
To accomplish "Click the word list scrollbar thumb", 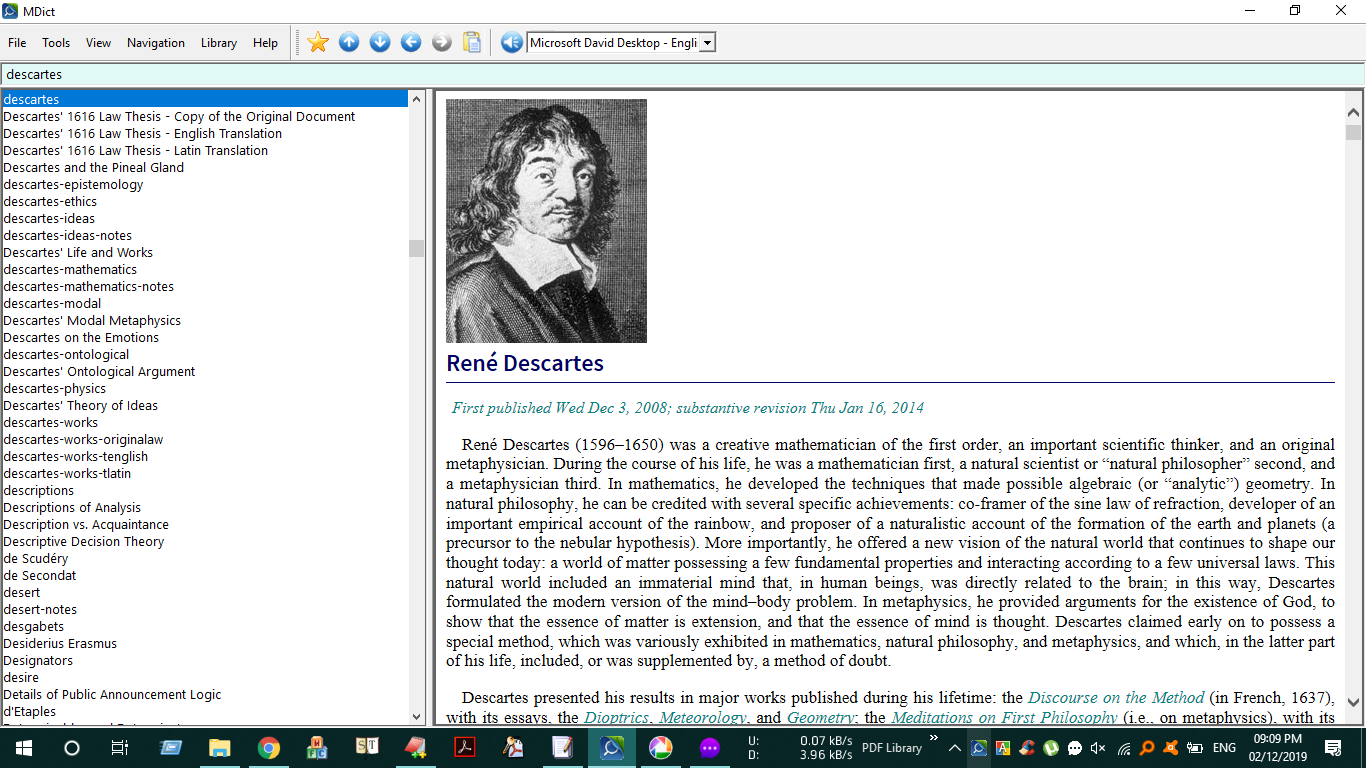I will point(416,249).
